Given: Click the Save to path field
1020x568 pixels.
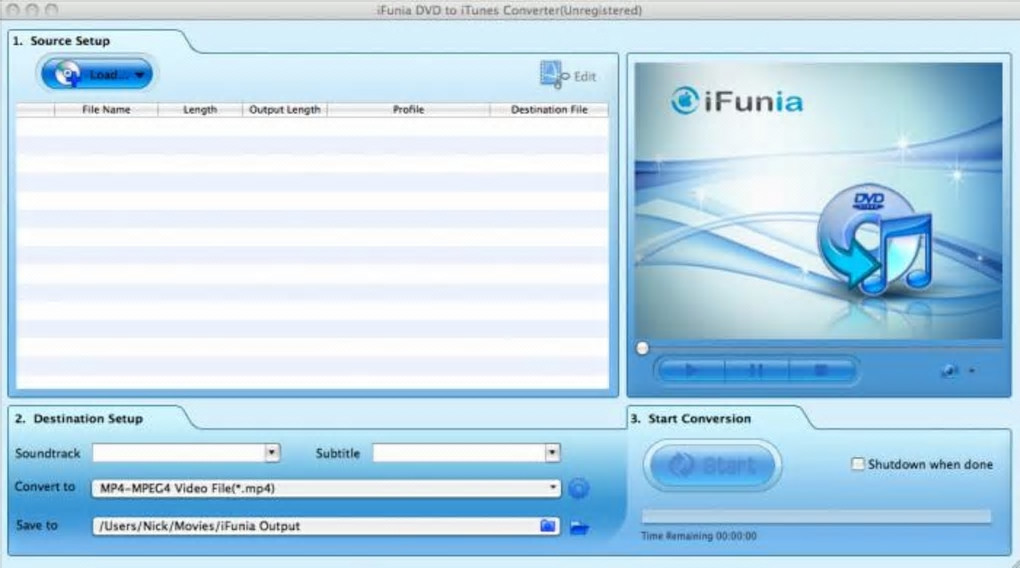Looking at the screenshot, I should click(x=326, y=526).
